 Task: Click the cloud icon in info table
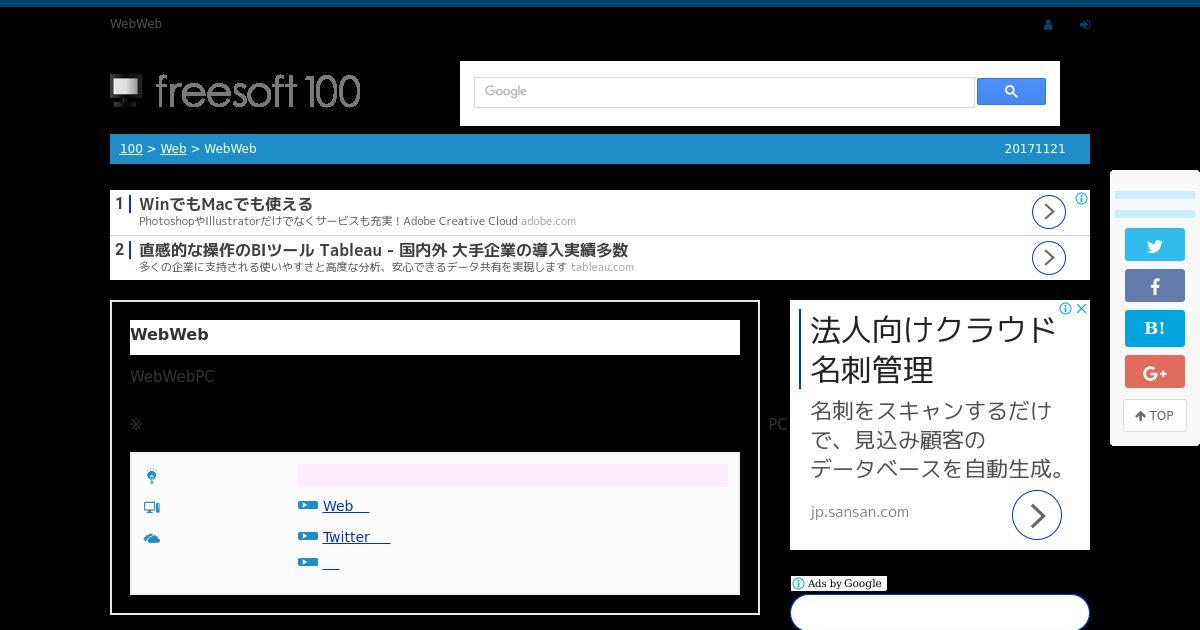tap(151, 538)
